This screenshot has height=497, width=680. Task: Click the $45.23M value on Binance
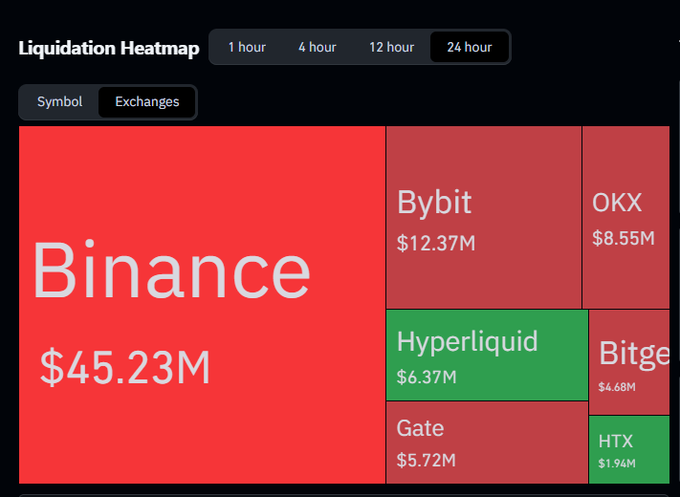(125, 367)
